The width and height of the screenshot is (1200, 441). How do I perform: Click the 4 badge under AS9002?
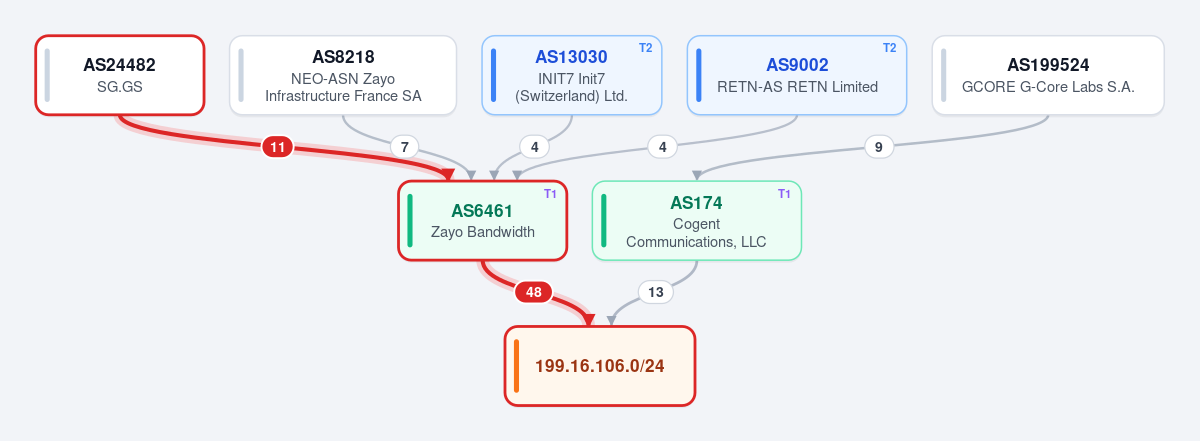point(662,147)
